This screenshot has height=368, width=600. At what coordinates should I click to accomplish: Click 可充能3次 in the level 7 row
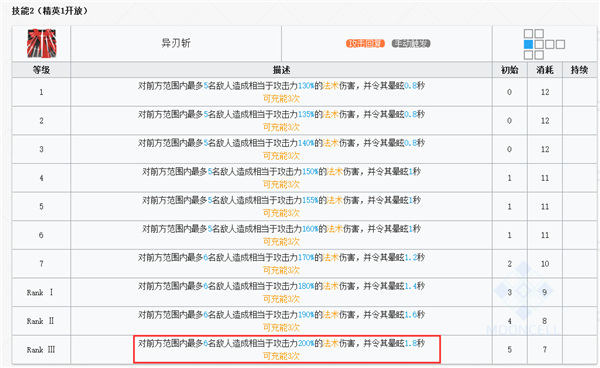[281, 270]
